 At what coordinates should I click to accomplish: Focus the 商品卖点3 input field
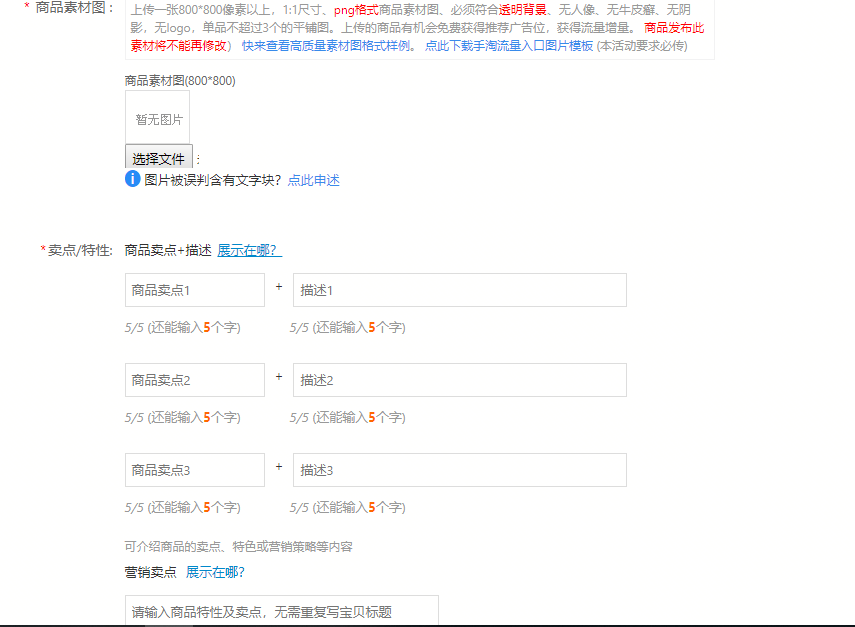click(x=195, y=470)
